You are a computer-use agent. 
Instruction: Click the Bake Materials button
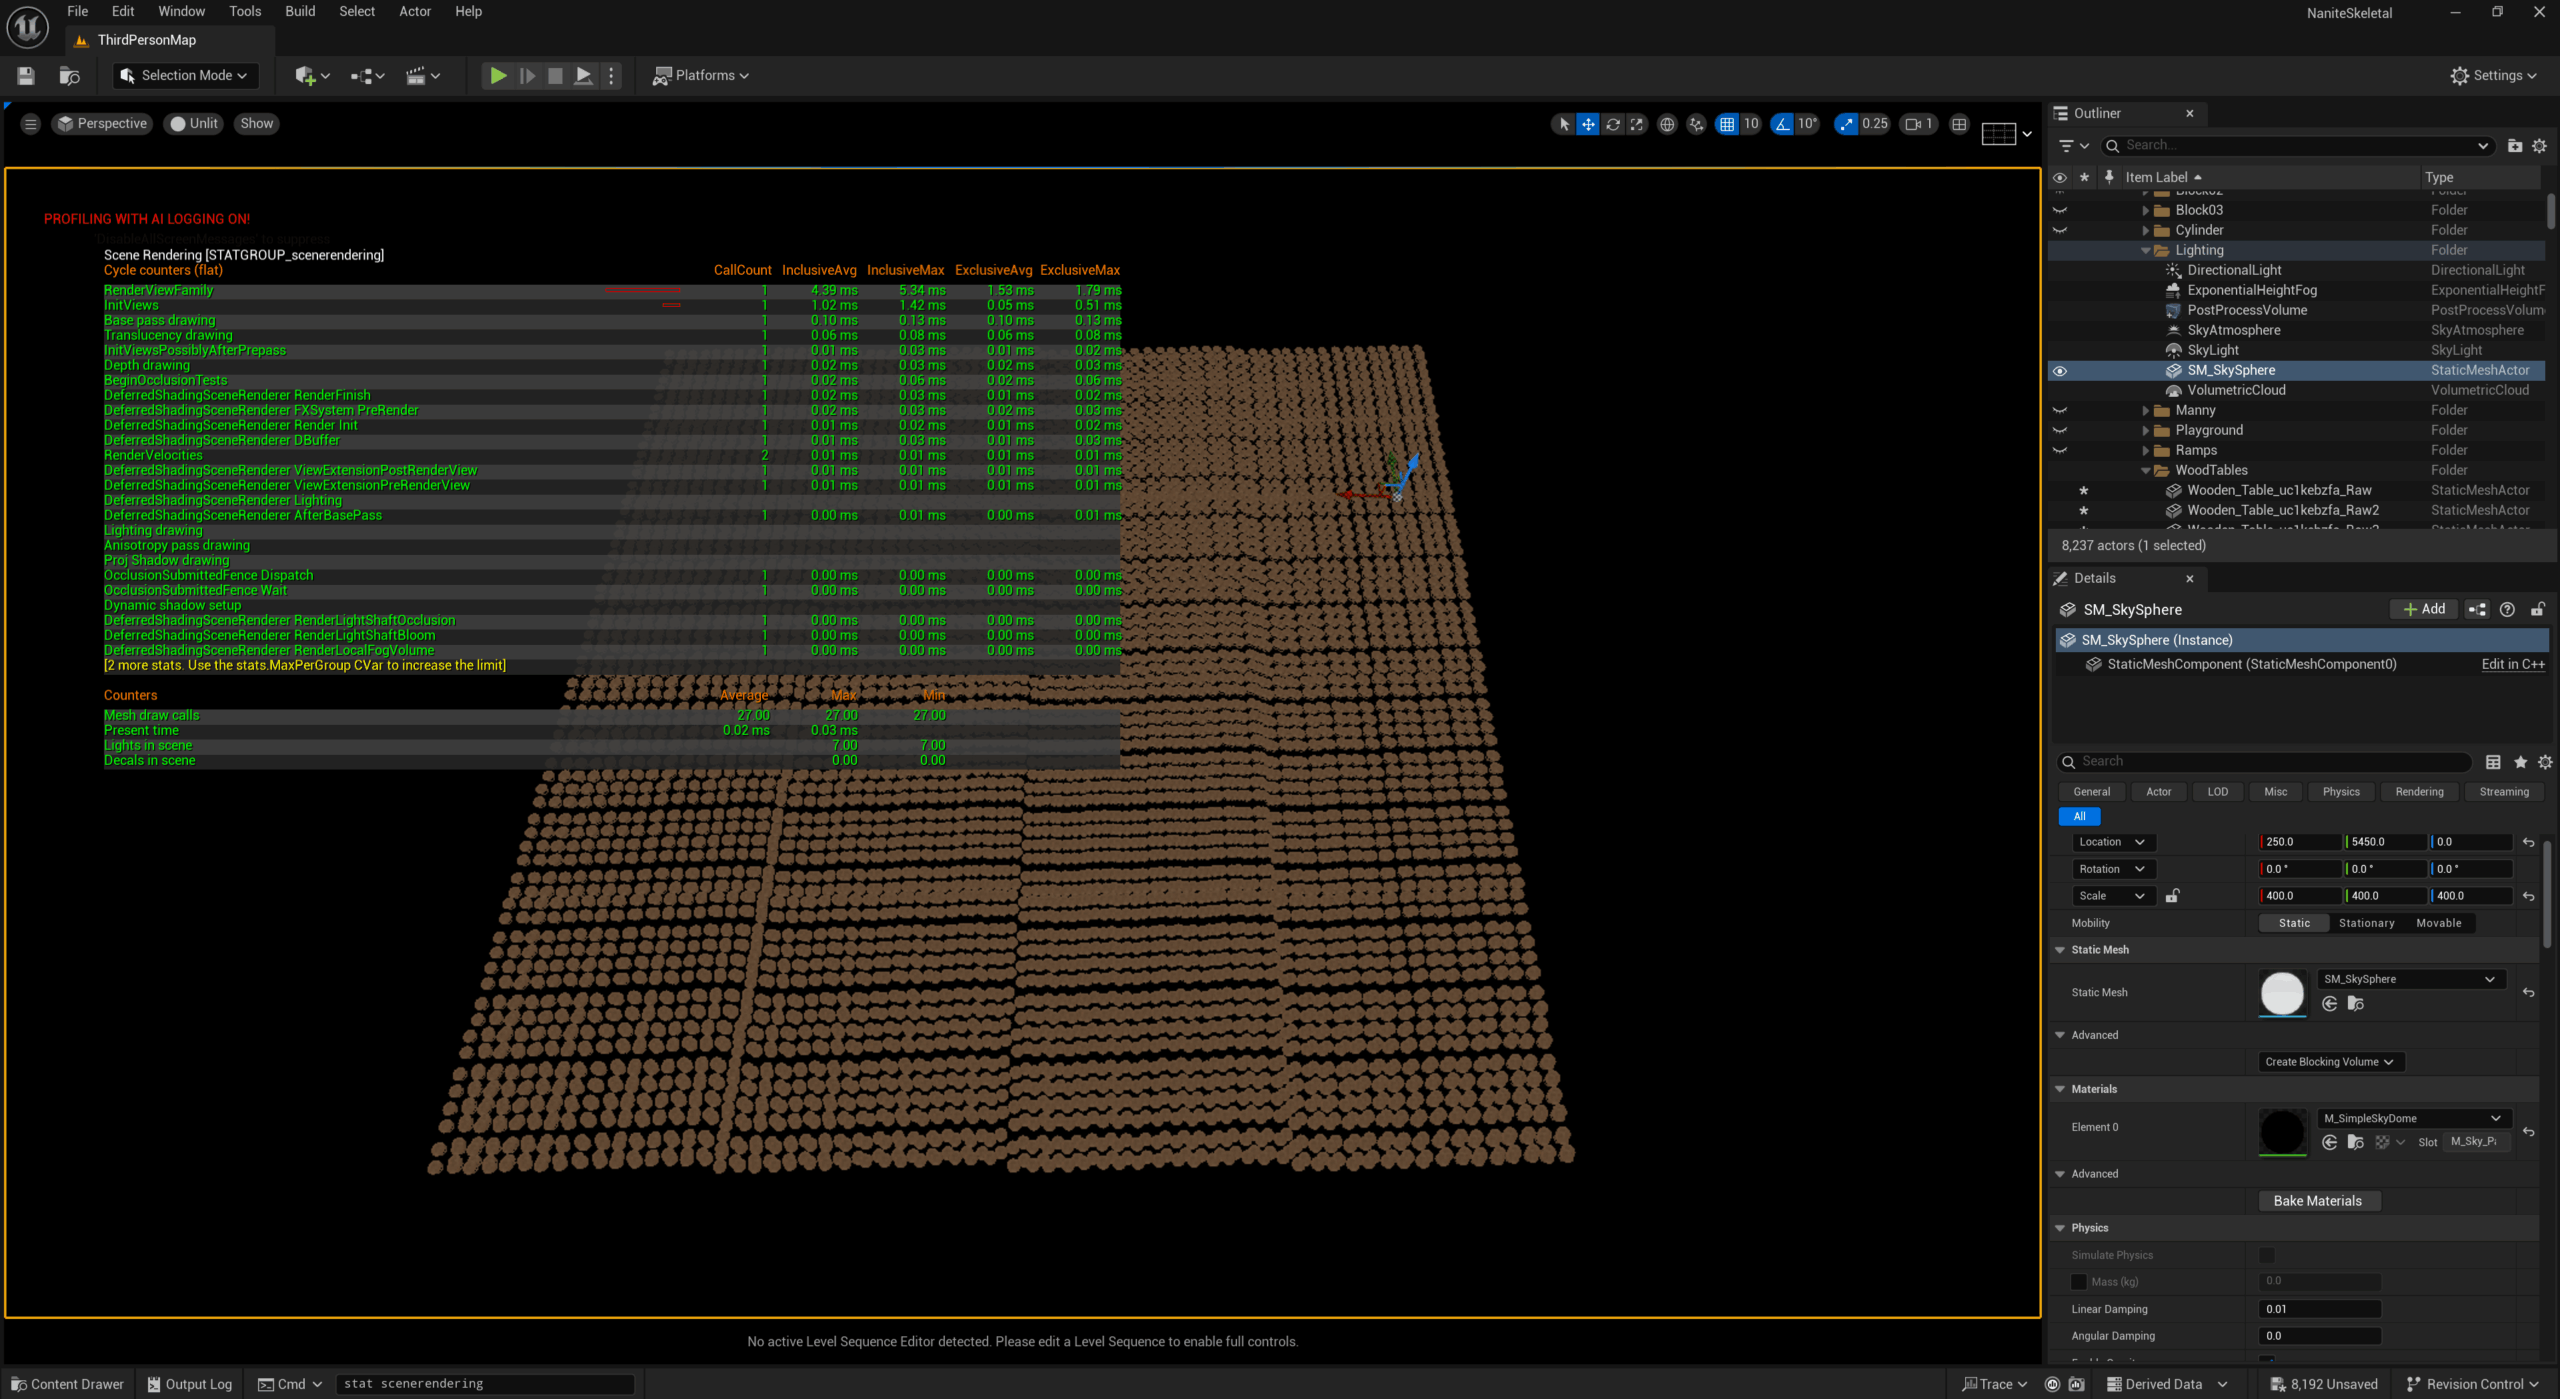[2318, 1201]
